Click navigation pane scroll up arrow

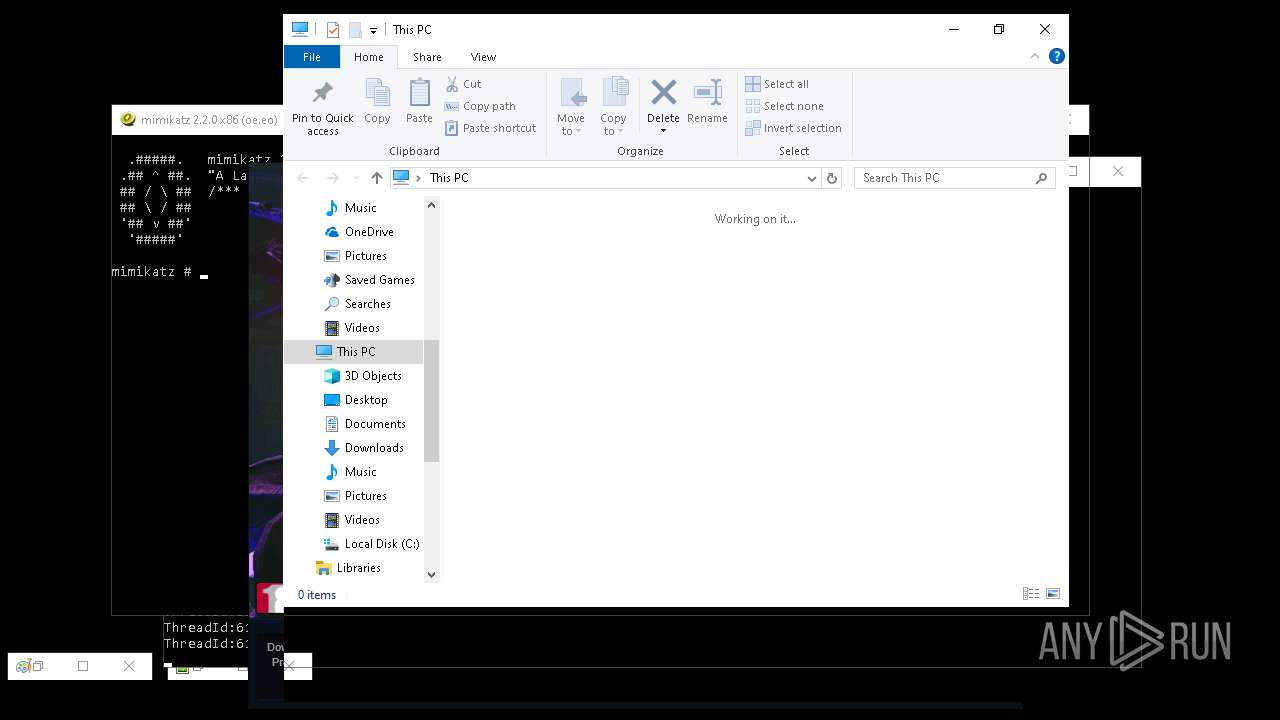click(431, 205)
